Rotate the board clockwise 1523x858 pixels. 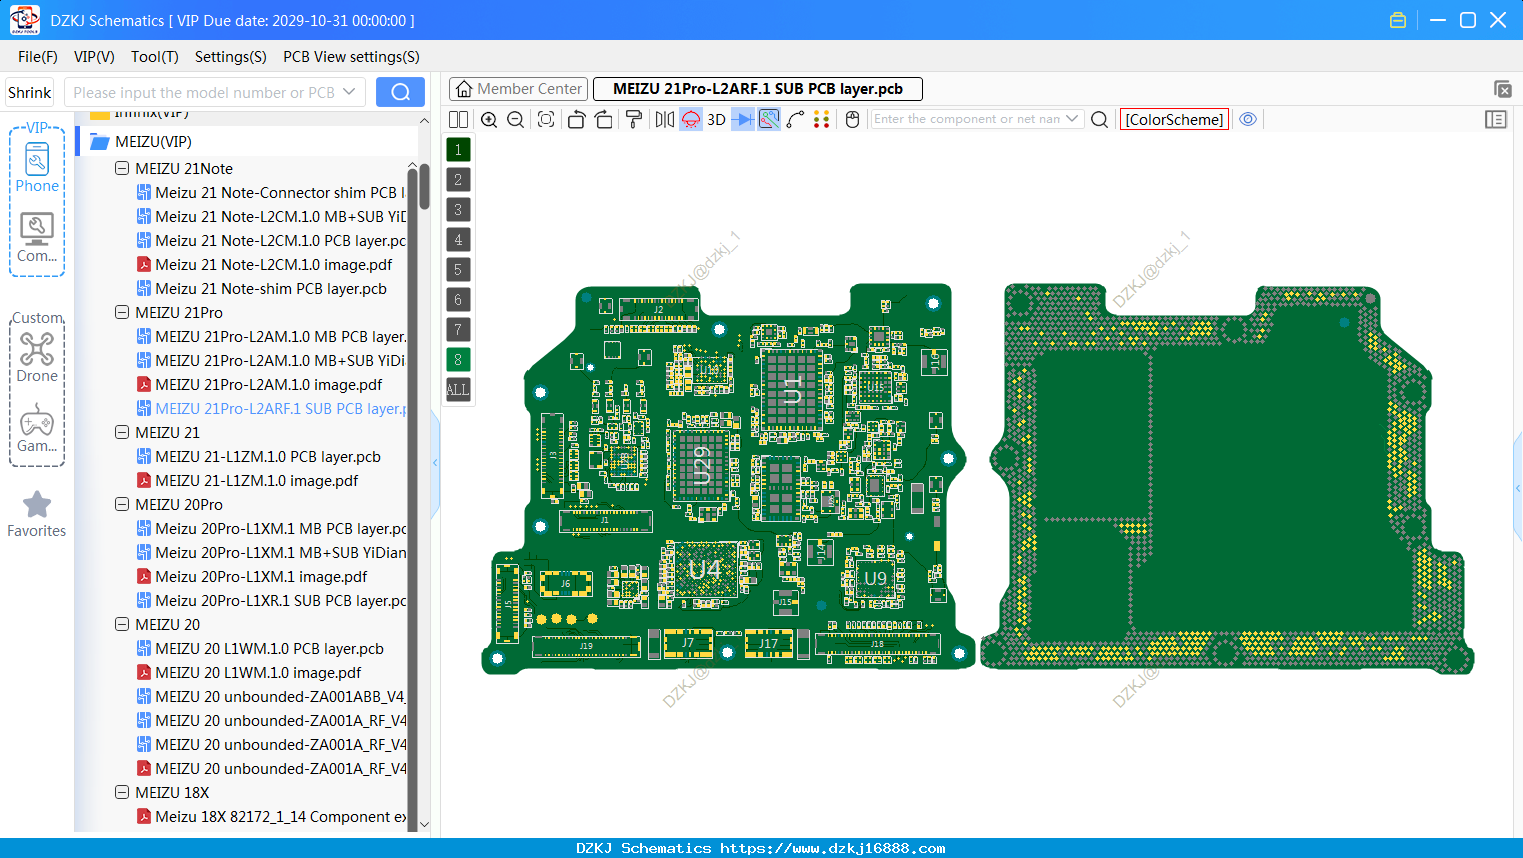(x=604, y=119)
